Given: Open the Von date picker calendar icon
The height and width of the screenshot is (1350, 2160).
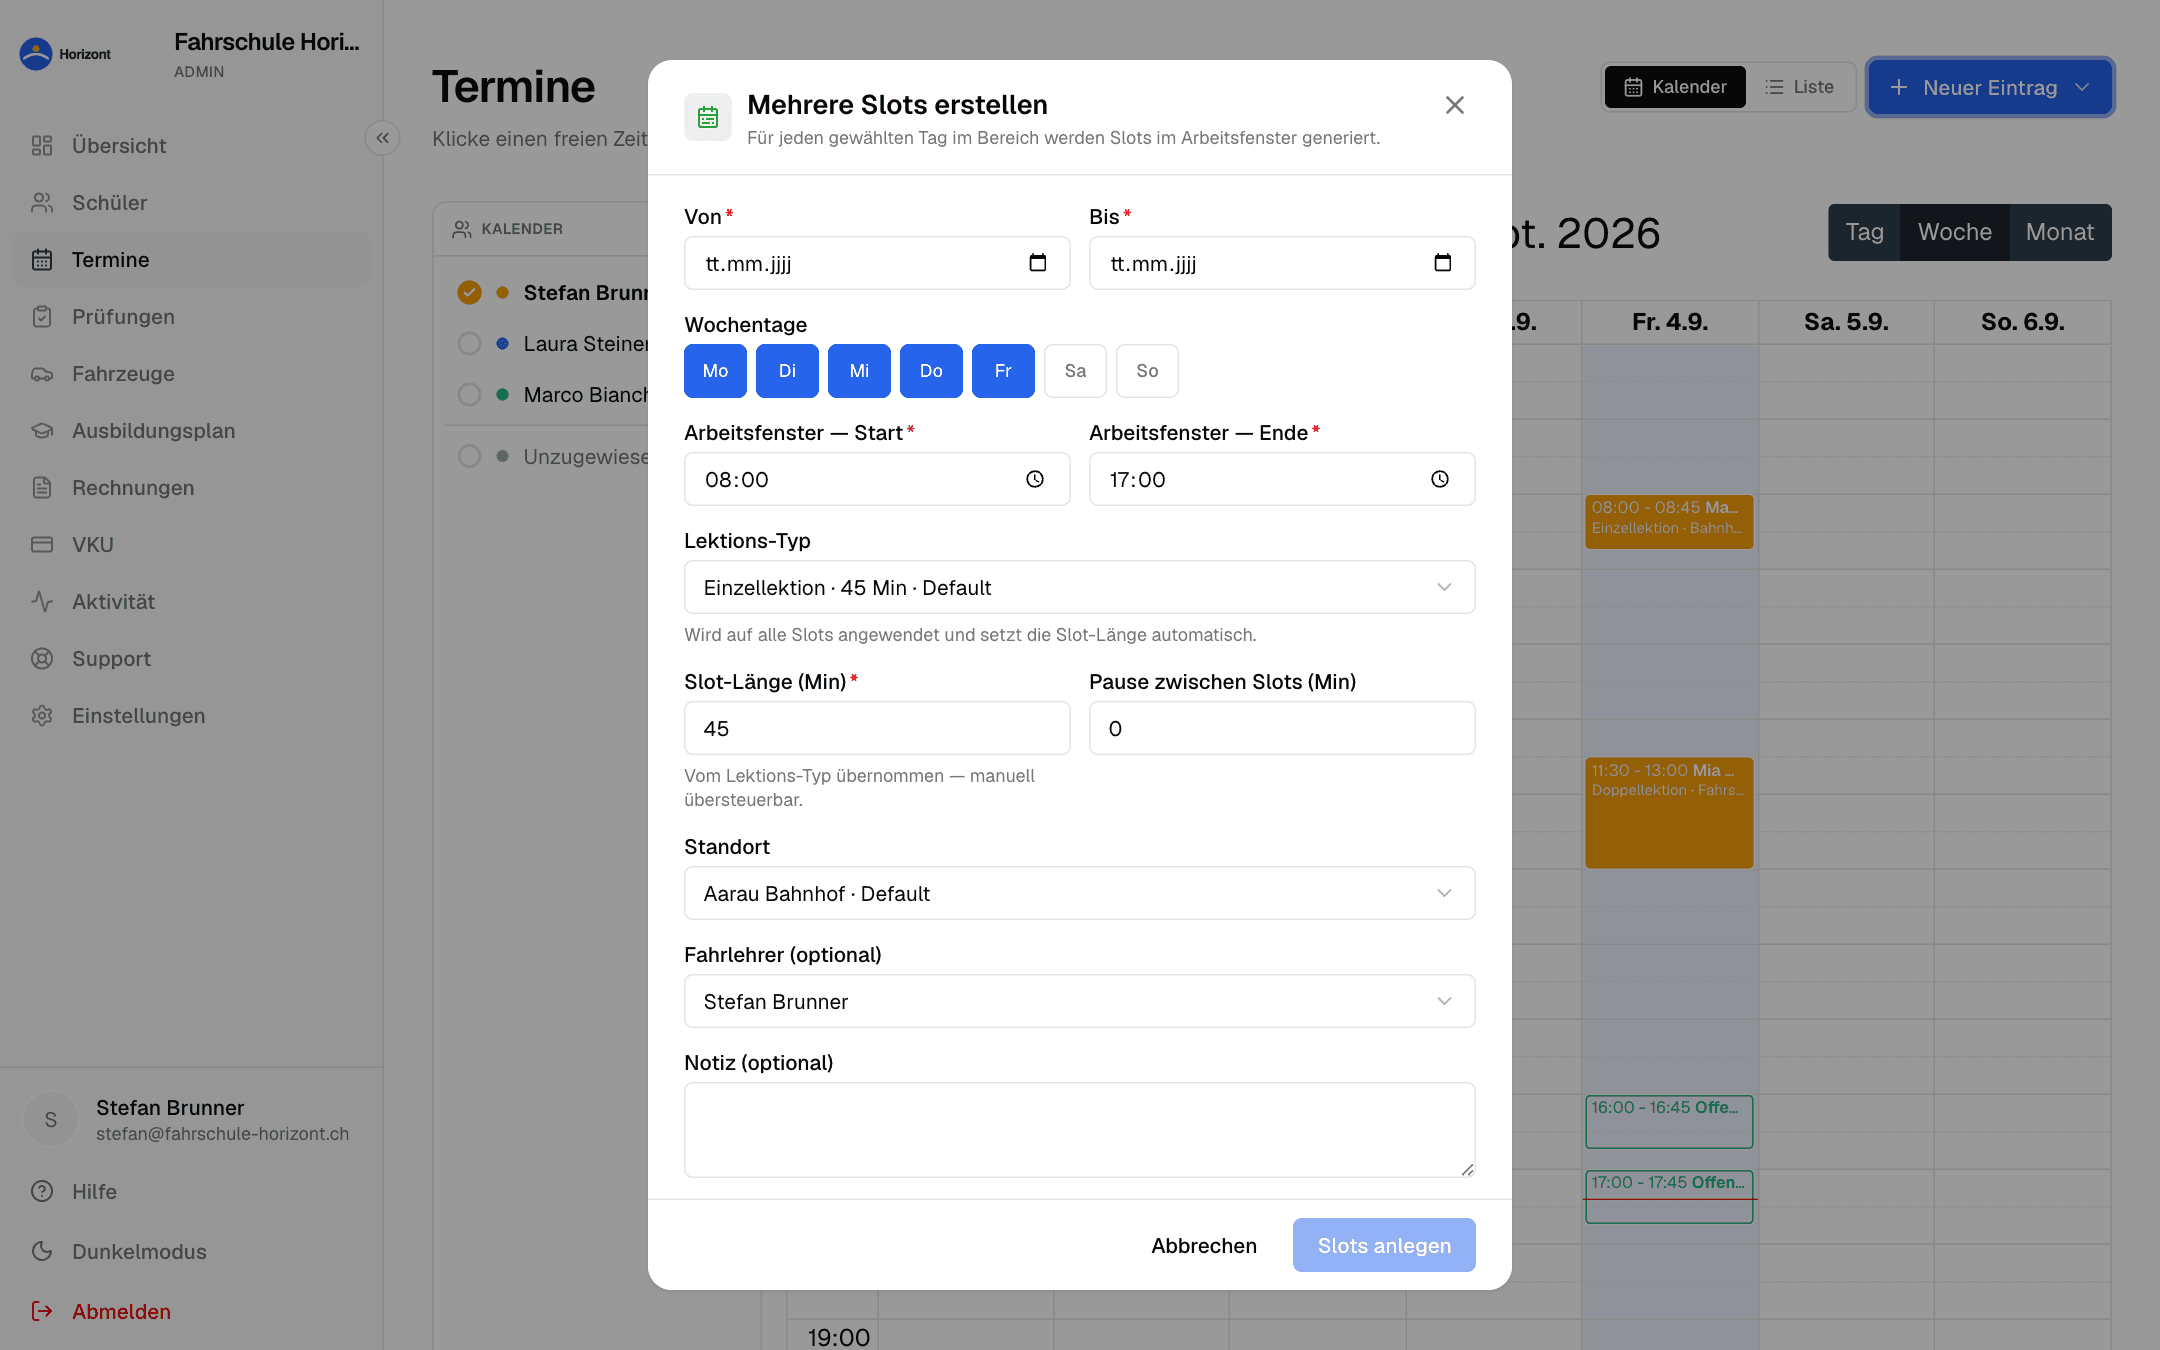Looking at the screenshot, I should point(1037,263).
